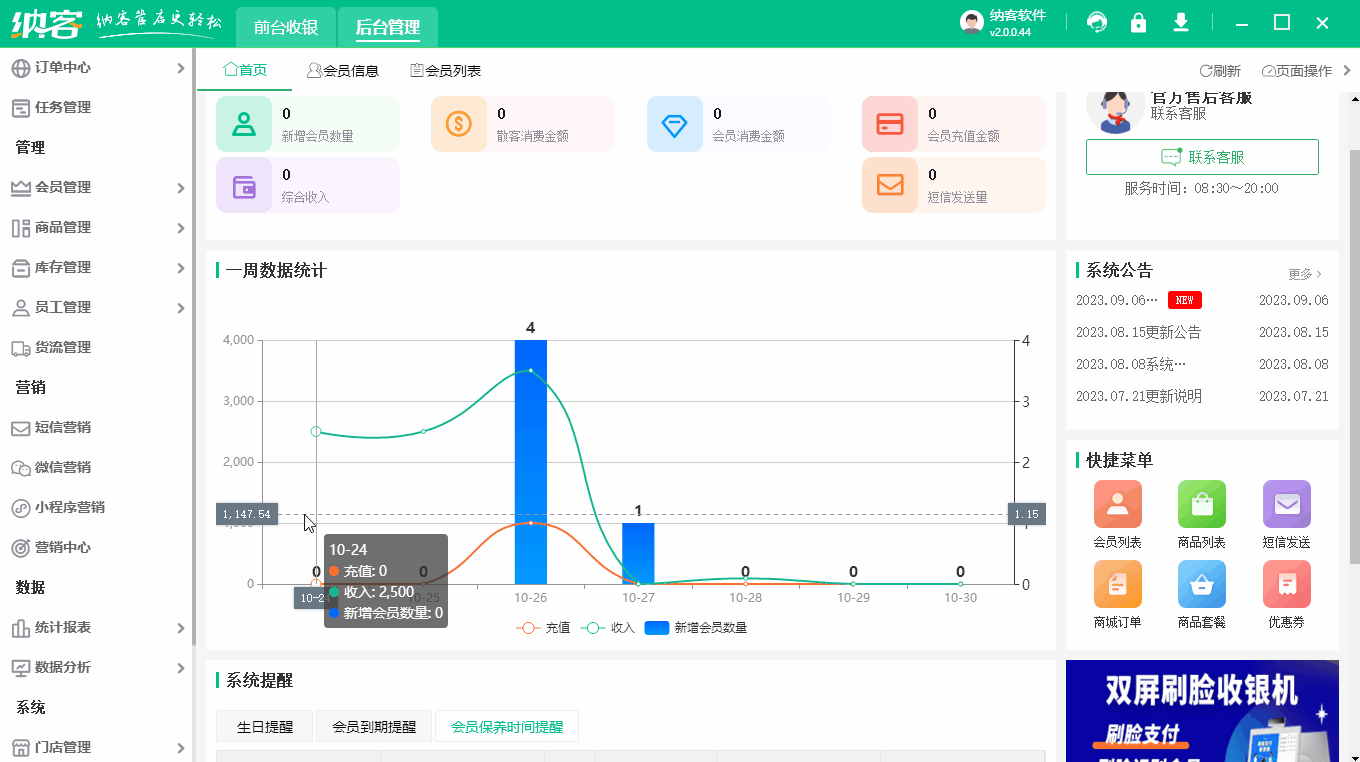Select the 生日提醒 reminder tab
Image resolution: width=1360 pixels, height=762 pixels.
[x=264, y=726]
